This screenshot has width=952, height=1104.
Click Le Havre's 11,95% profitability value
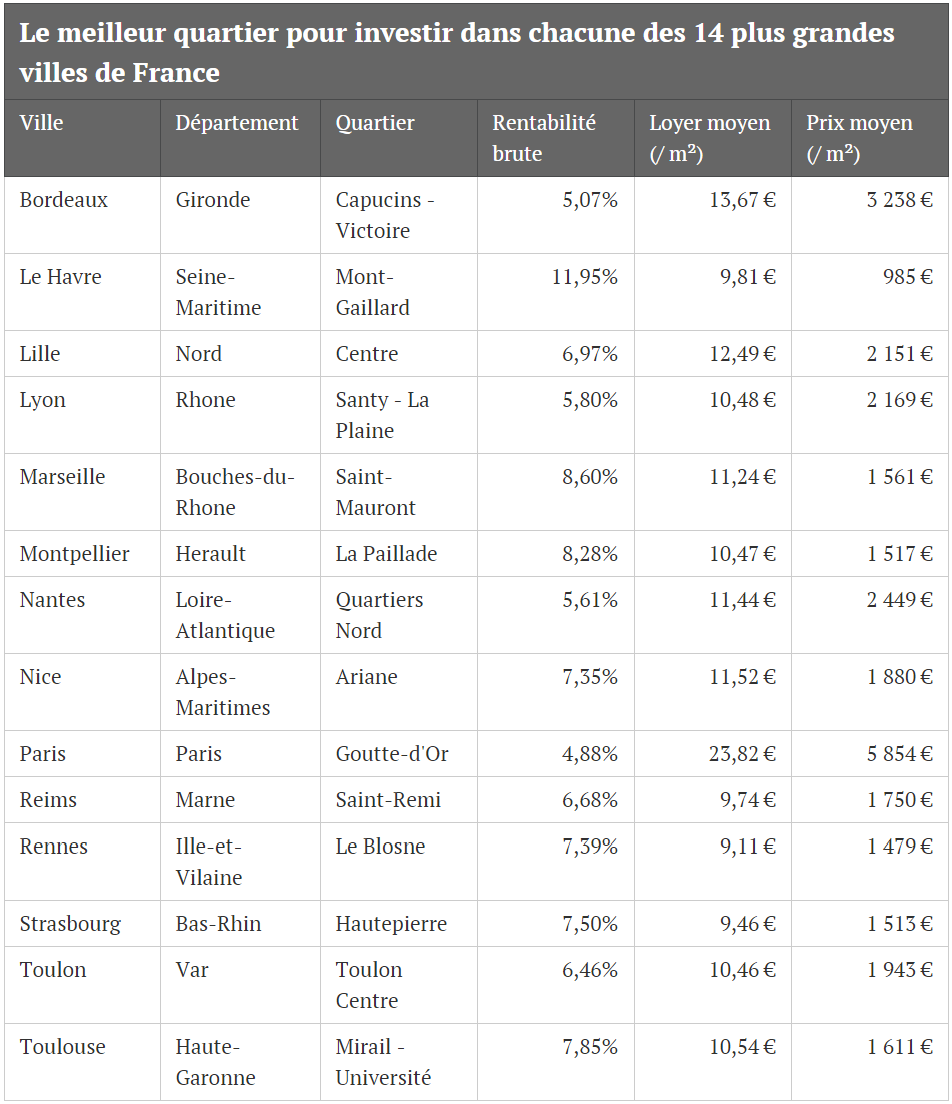click(x=585, y=277)
